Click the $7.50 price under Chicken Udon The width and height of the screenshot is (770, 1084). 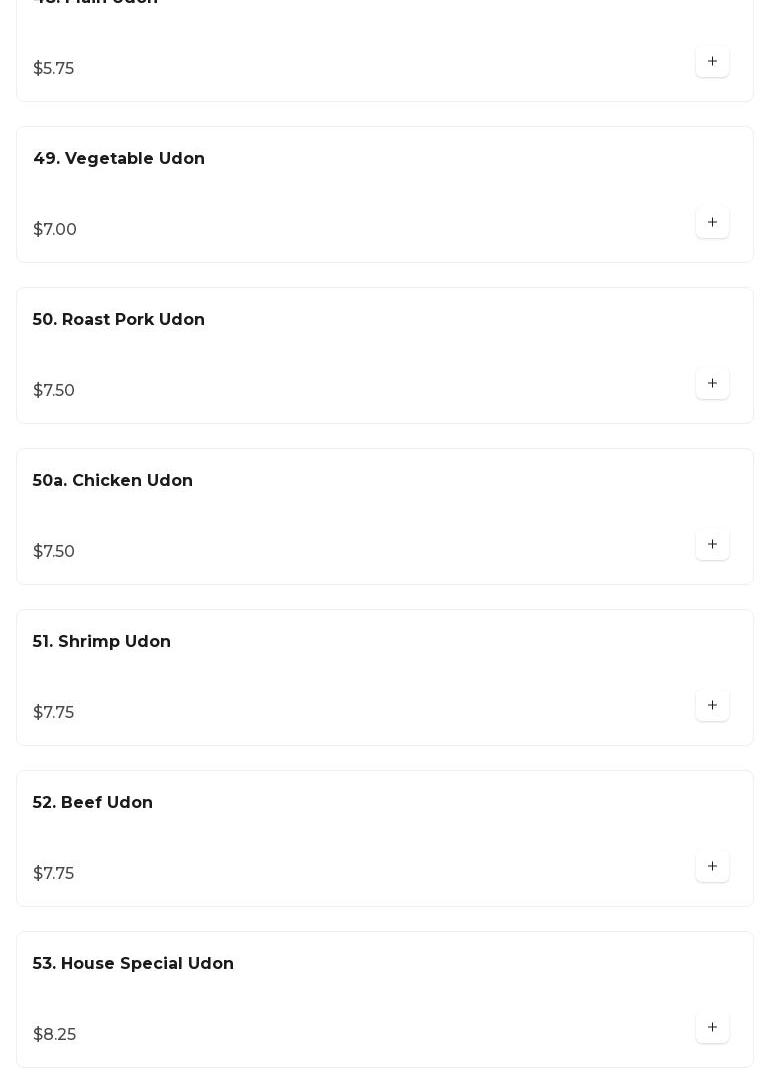point(54,552)
